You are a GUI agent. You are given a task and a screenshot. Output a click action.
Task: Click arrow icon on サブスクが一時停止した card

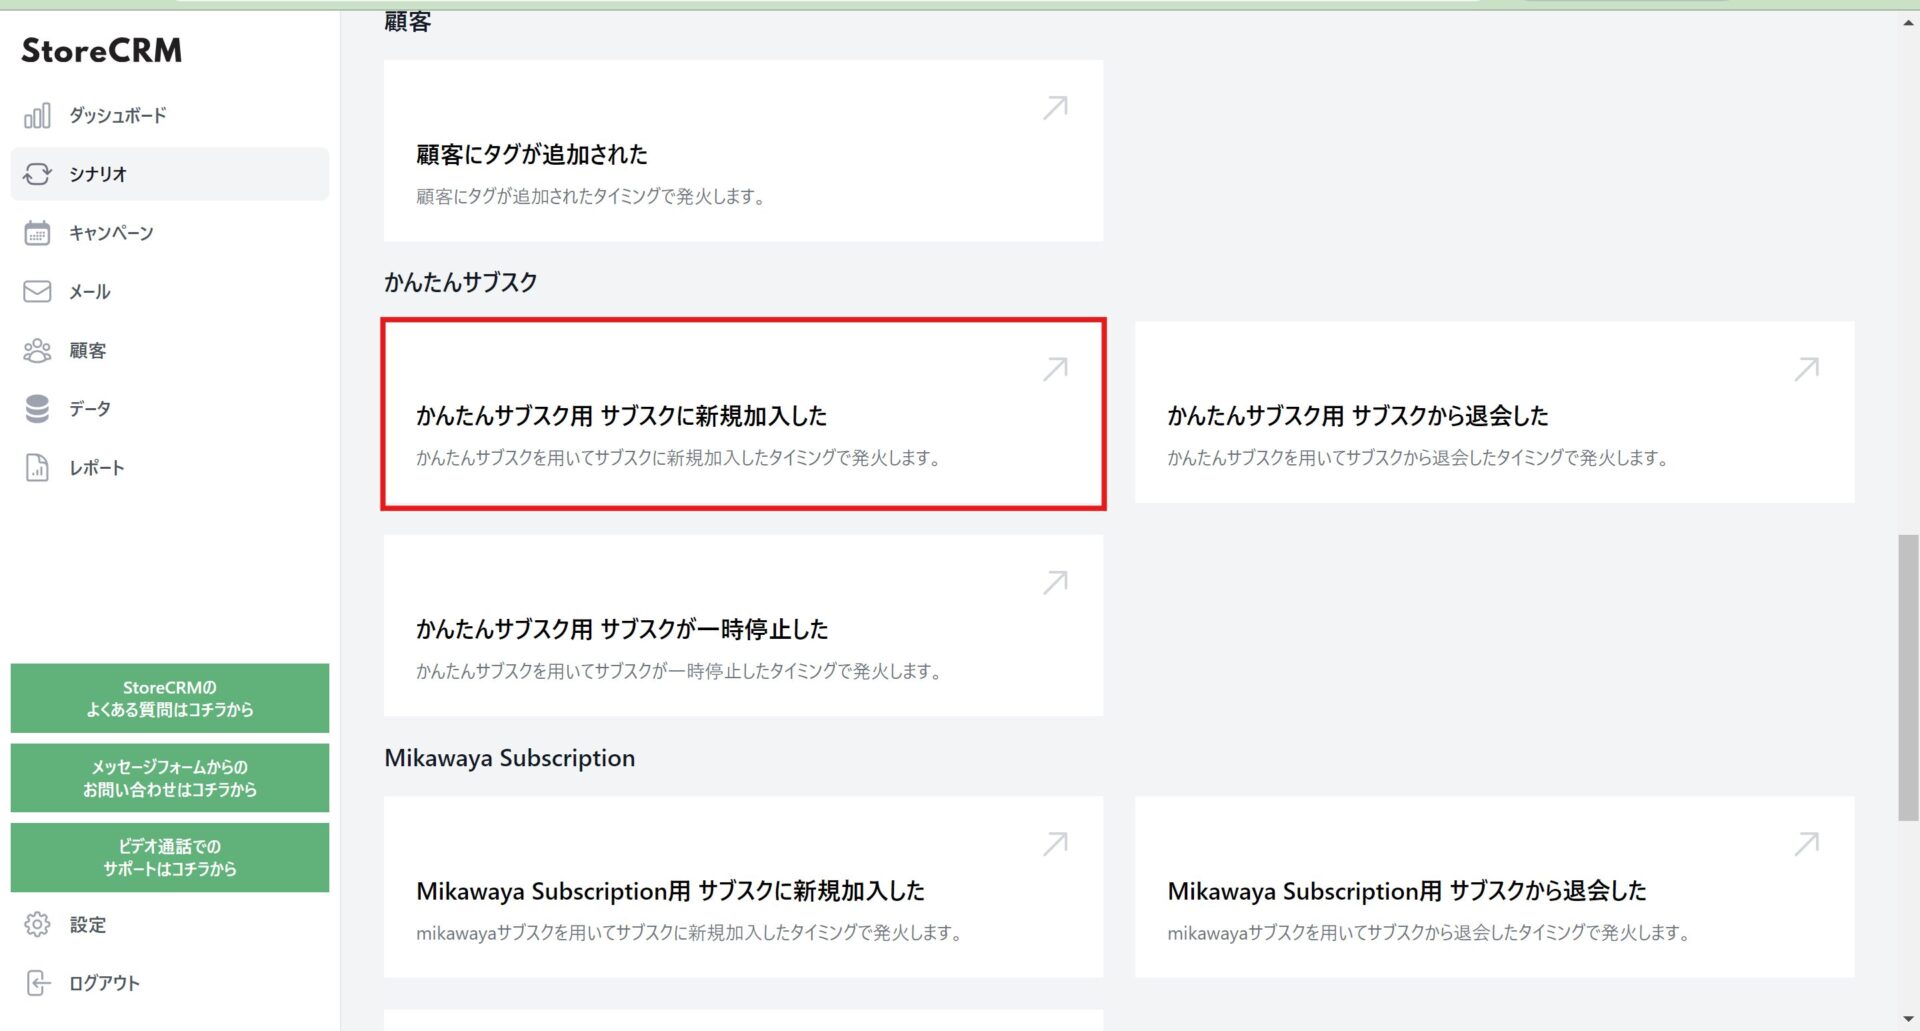(1055, 582)
